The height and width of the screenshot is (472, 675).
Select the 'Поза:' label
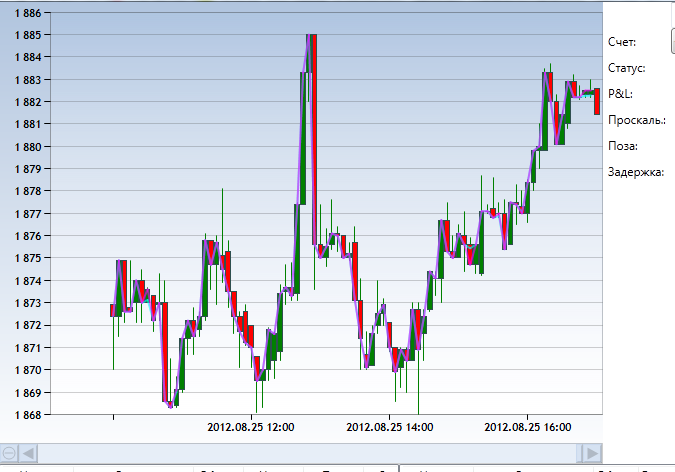click(x=622, y=146)
